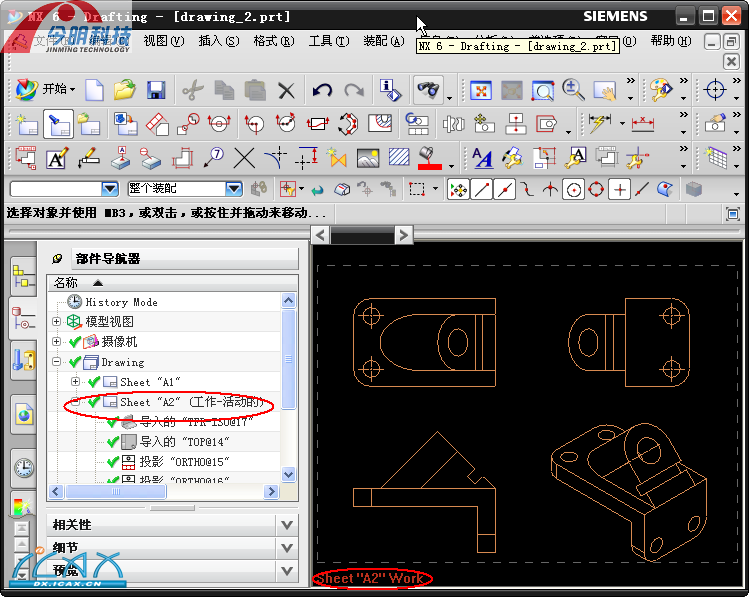Click the navigator horizontal scrollbar
The width and height of the screenshot is (749, 597).
[160, 492]
